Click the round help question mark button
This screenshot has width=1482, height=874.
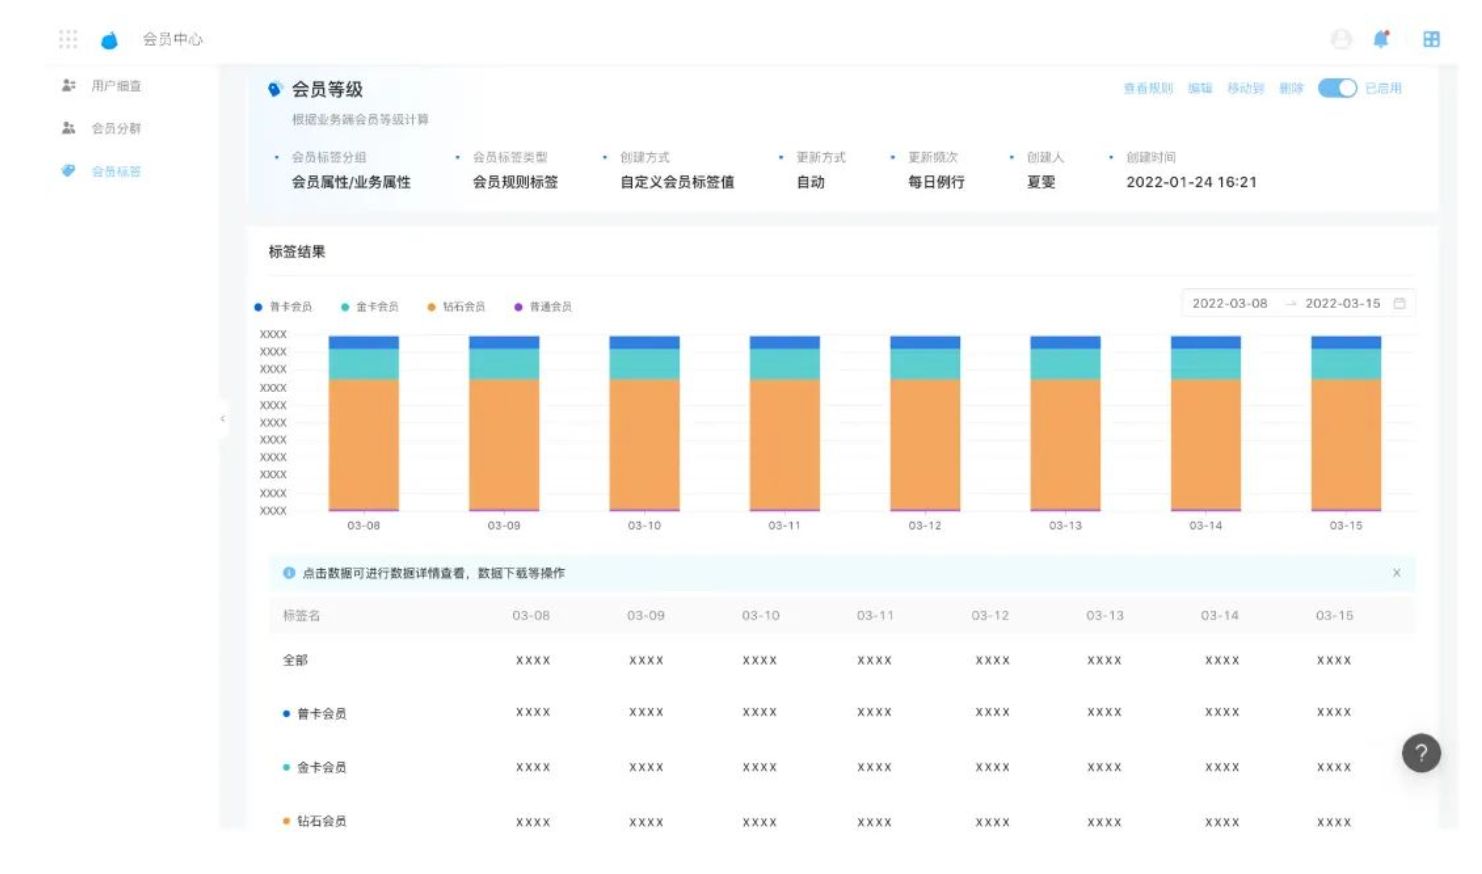[x=1420, y=753]
